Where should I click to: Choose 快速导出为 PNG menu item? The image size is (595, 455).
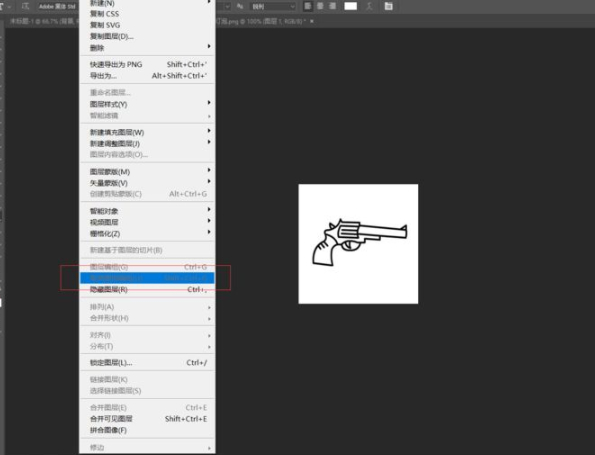[x=147, y=65]
